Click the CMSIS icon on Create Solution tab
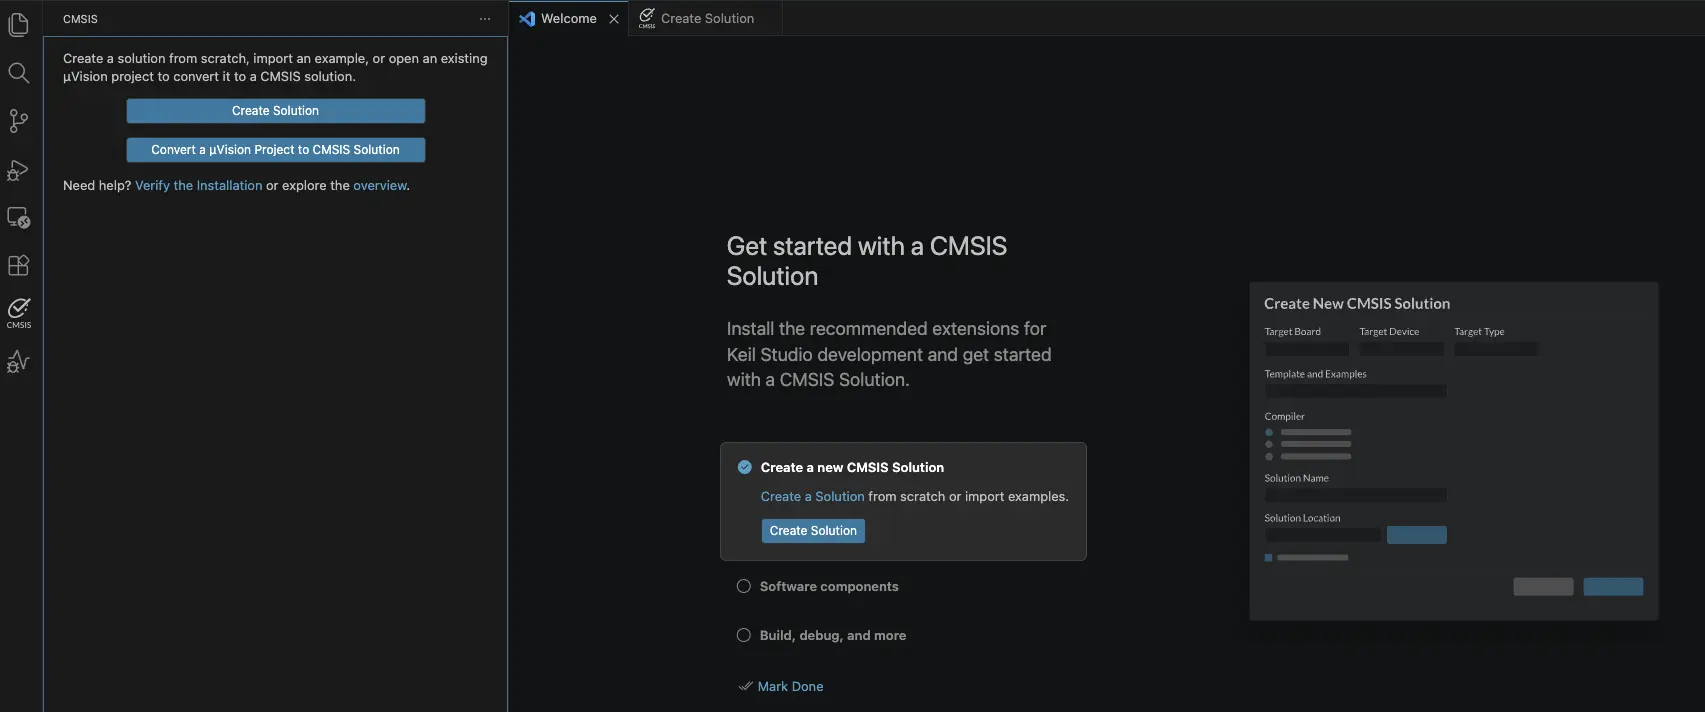This screenshot has width=1705, height=712. pos(647,18)
